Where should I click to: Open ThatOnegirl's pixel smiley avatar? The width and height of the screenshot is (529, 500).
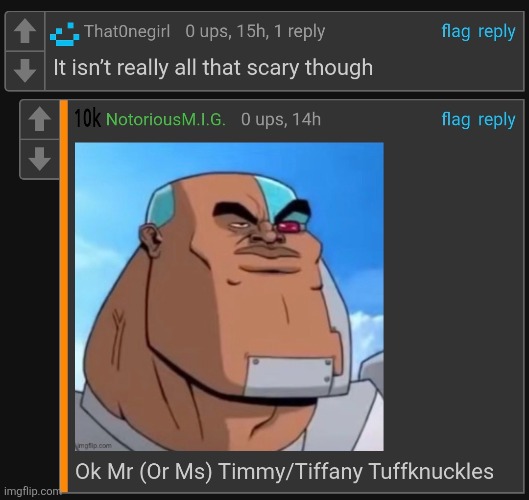tap(64, 34)
